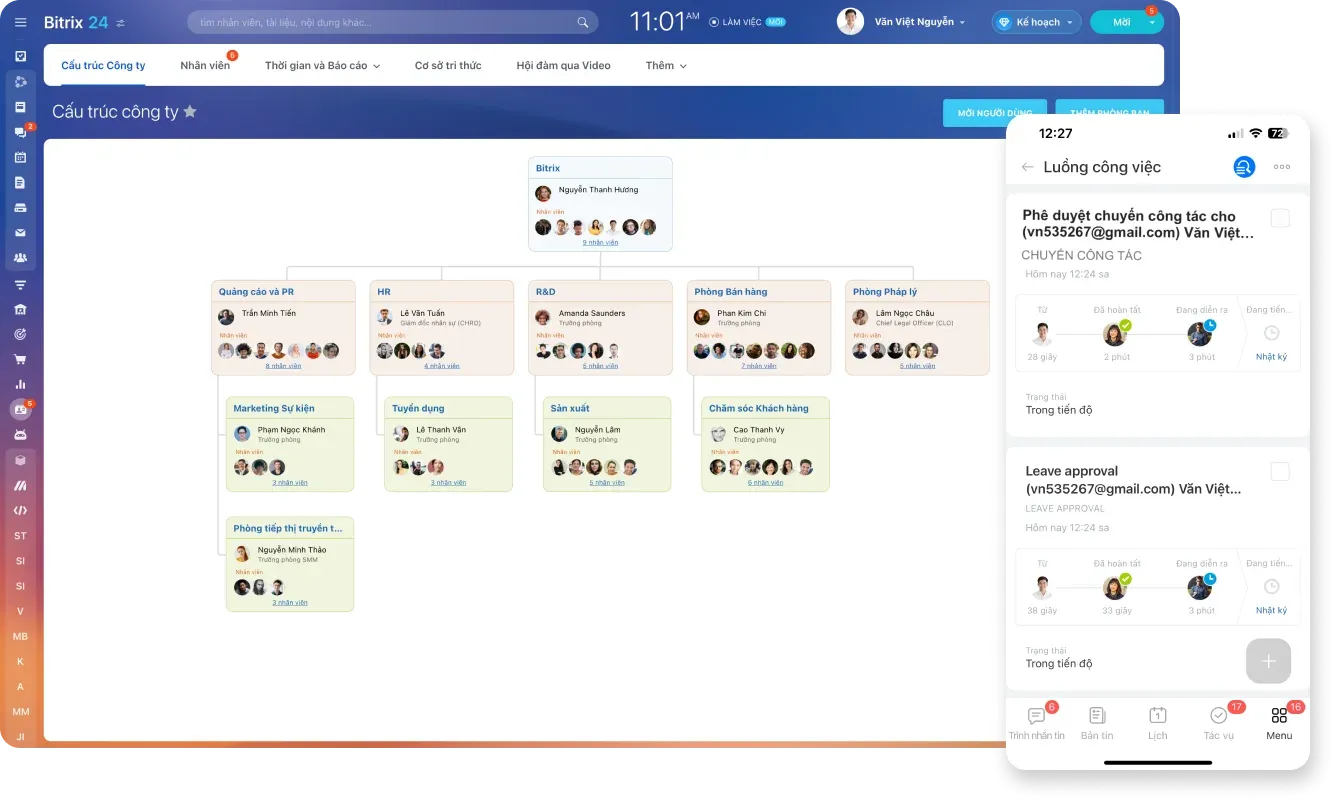1340x800 pixels.
Task: Switch to the Nhân viên tab
Action: (x=205, y=66)
